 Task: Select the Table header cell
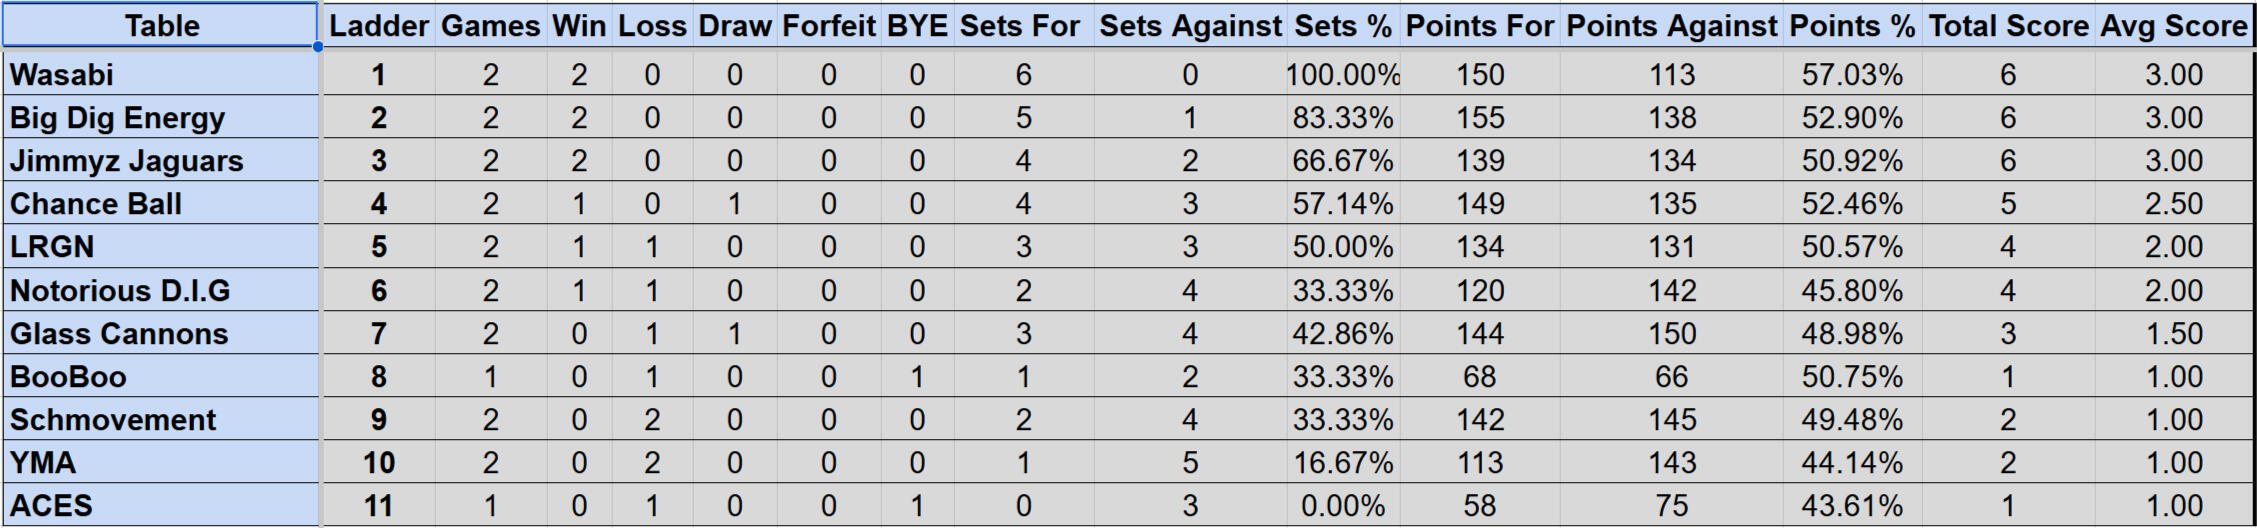(x=160, y=25)
